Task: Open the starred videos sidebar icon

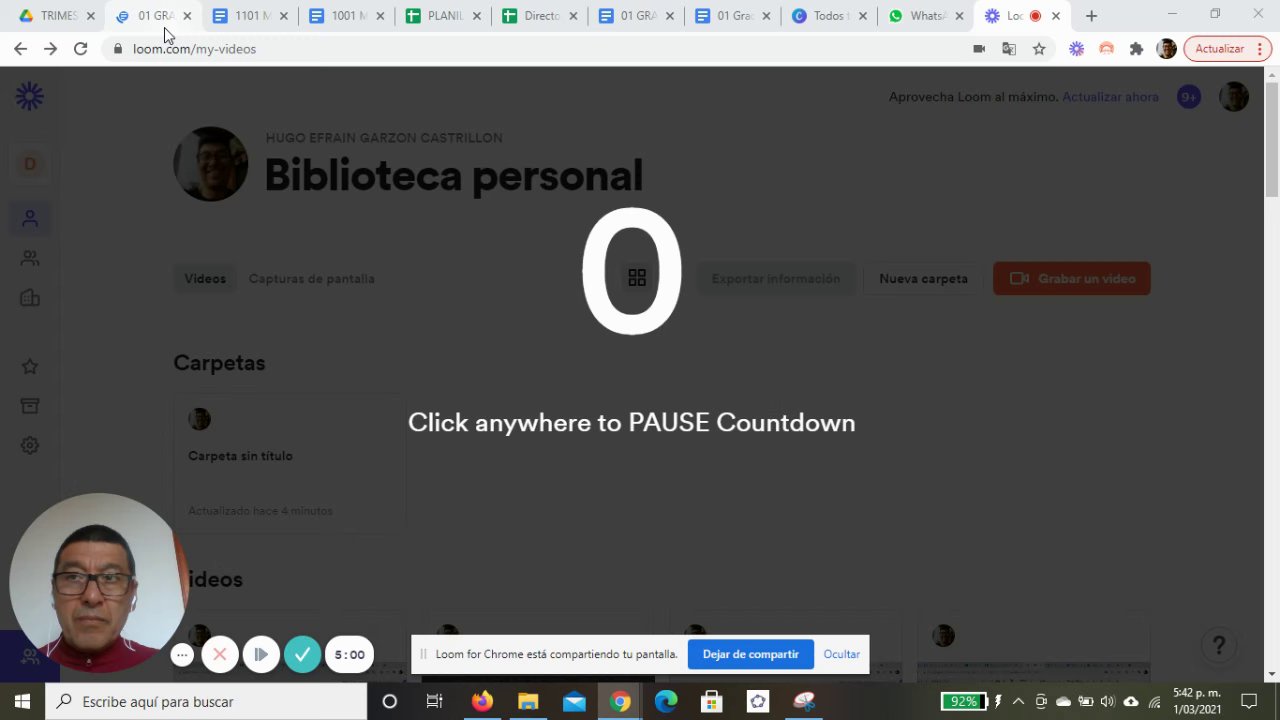Action: tap(30, 367)
